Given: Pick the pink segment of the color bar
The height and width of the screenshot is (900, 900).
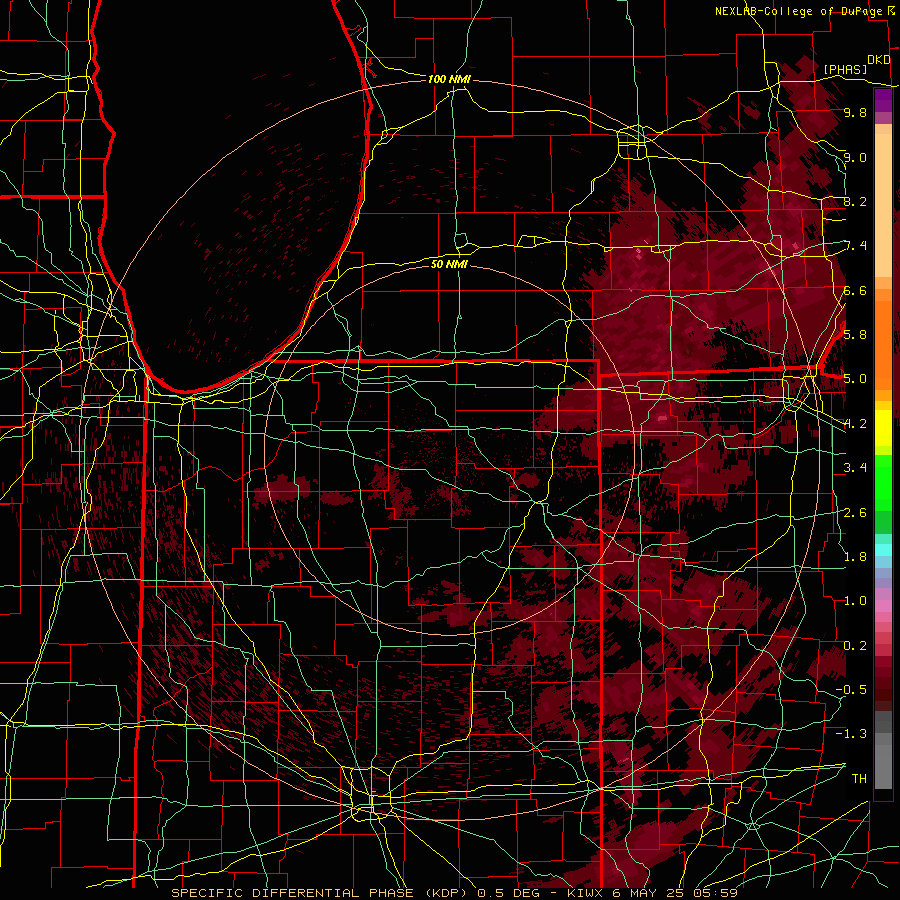Looking at the screenshot, I should click(883, 606).
